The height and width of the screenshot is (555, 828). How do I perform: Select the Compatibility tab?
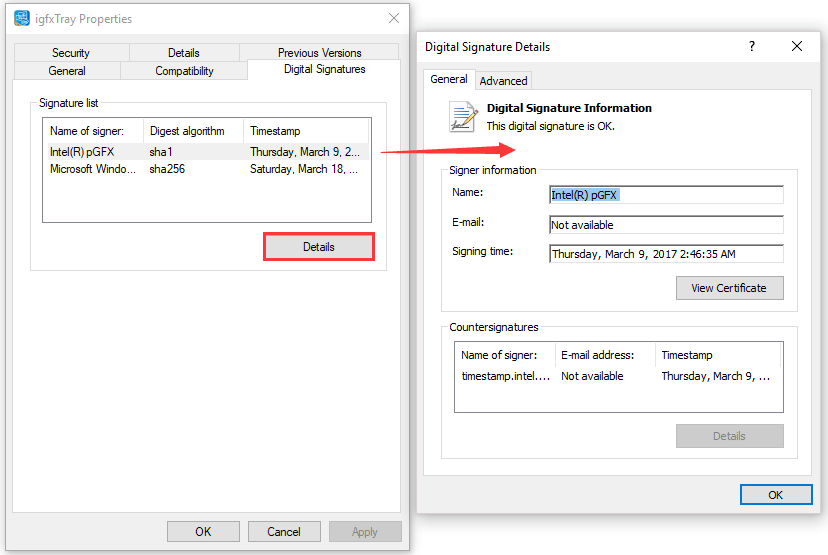tap(184, 71)
